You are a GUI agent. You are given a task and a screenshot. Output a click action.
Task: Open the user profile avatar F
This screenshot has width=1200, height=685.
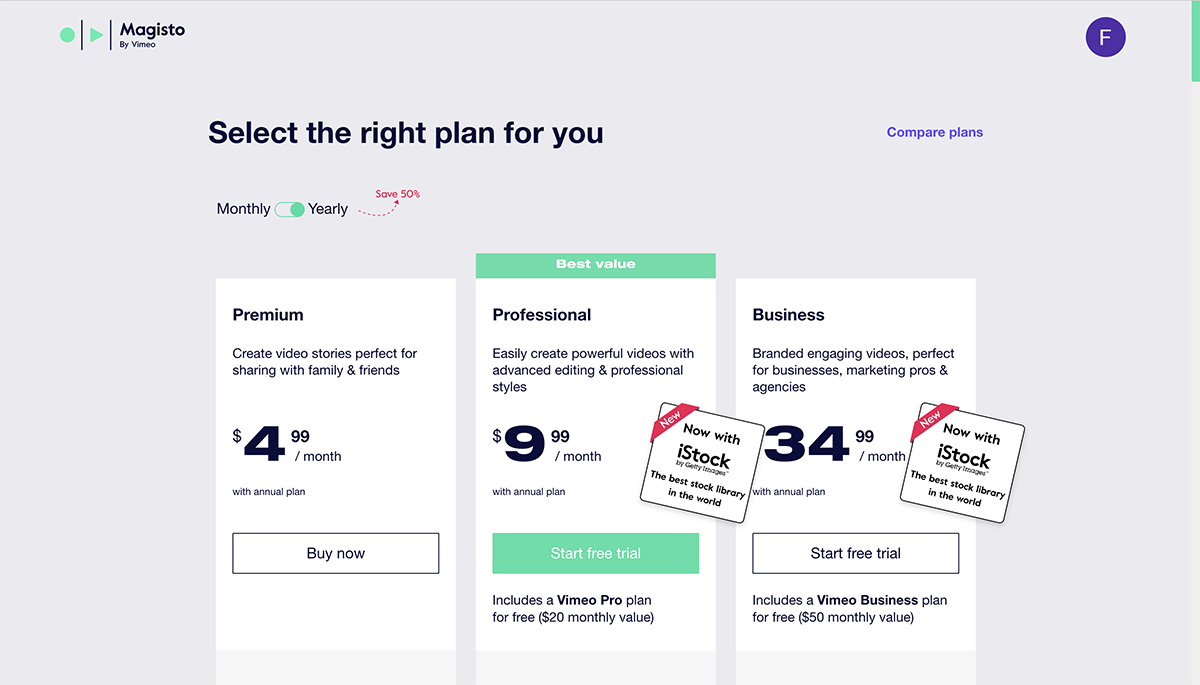tap(1105, 38)
